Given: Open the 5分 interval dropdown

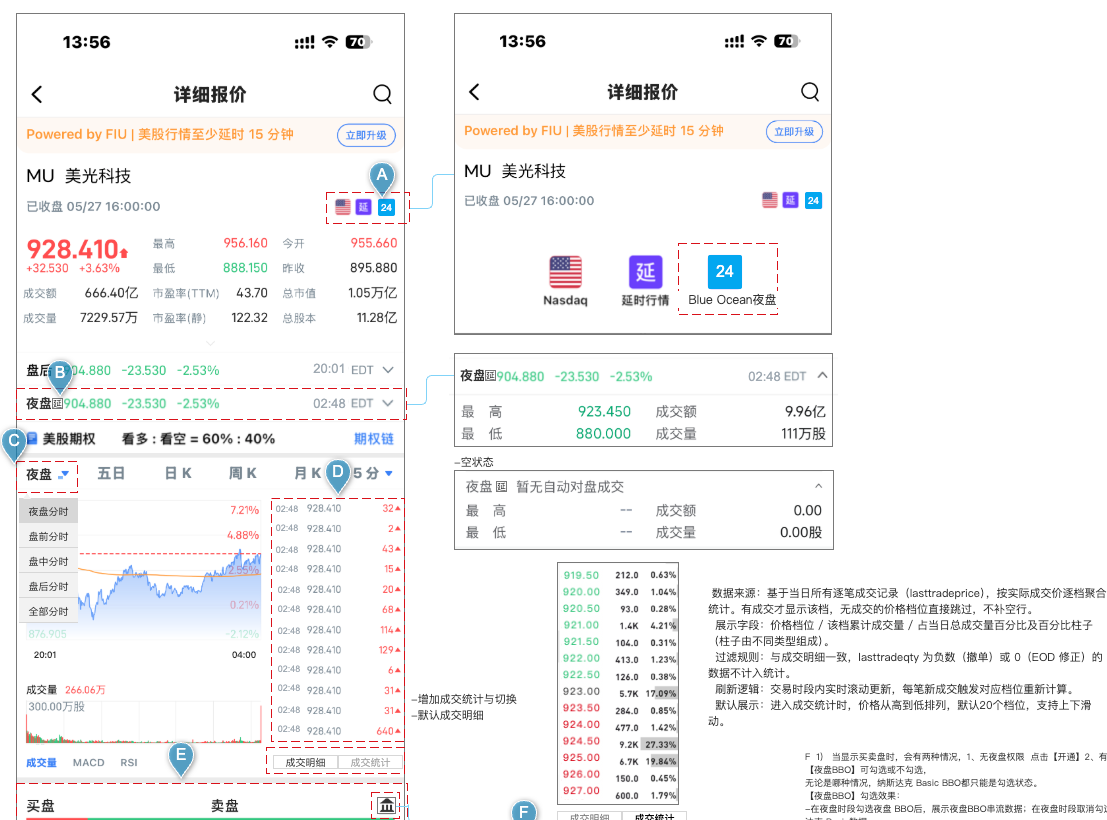Looking at the screenshot, I should click(x=373, y=473).
